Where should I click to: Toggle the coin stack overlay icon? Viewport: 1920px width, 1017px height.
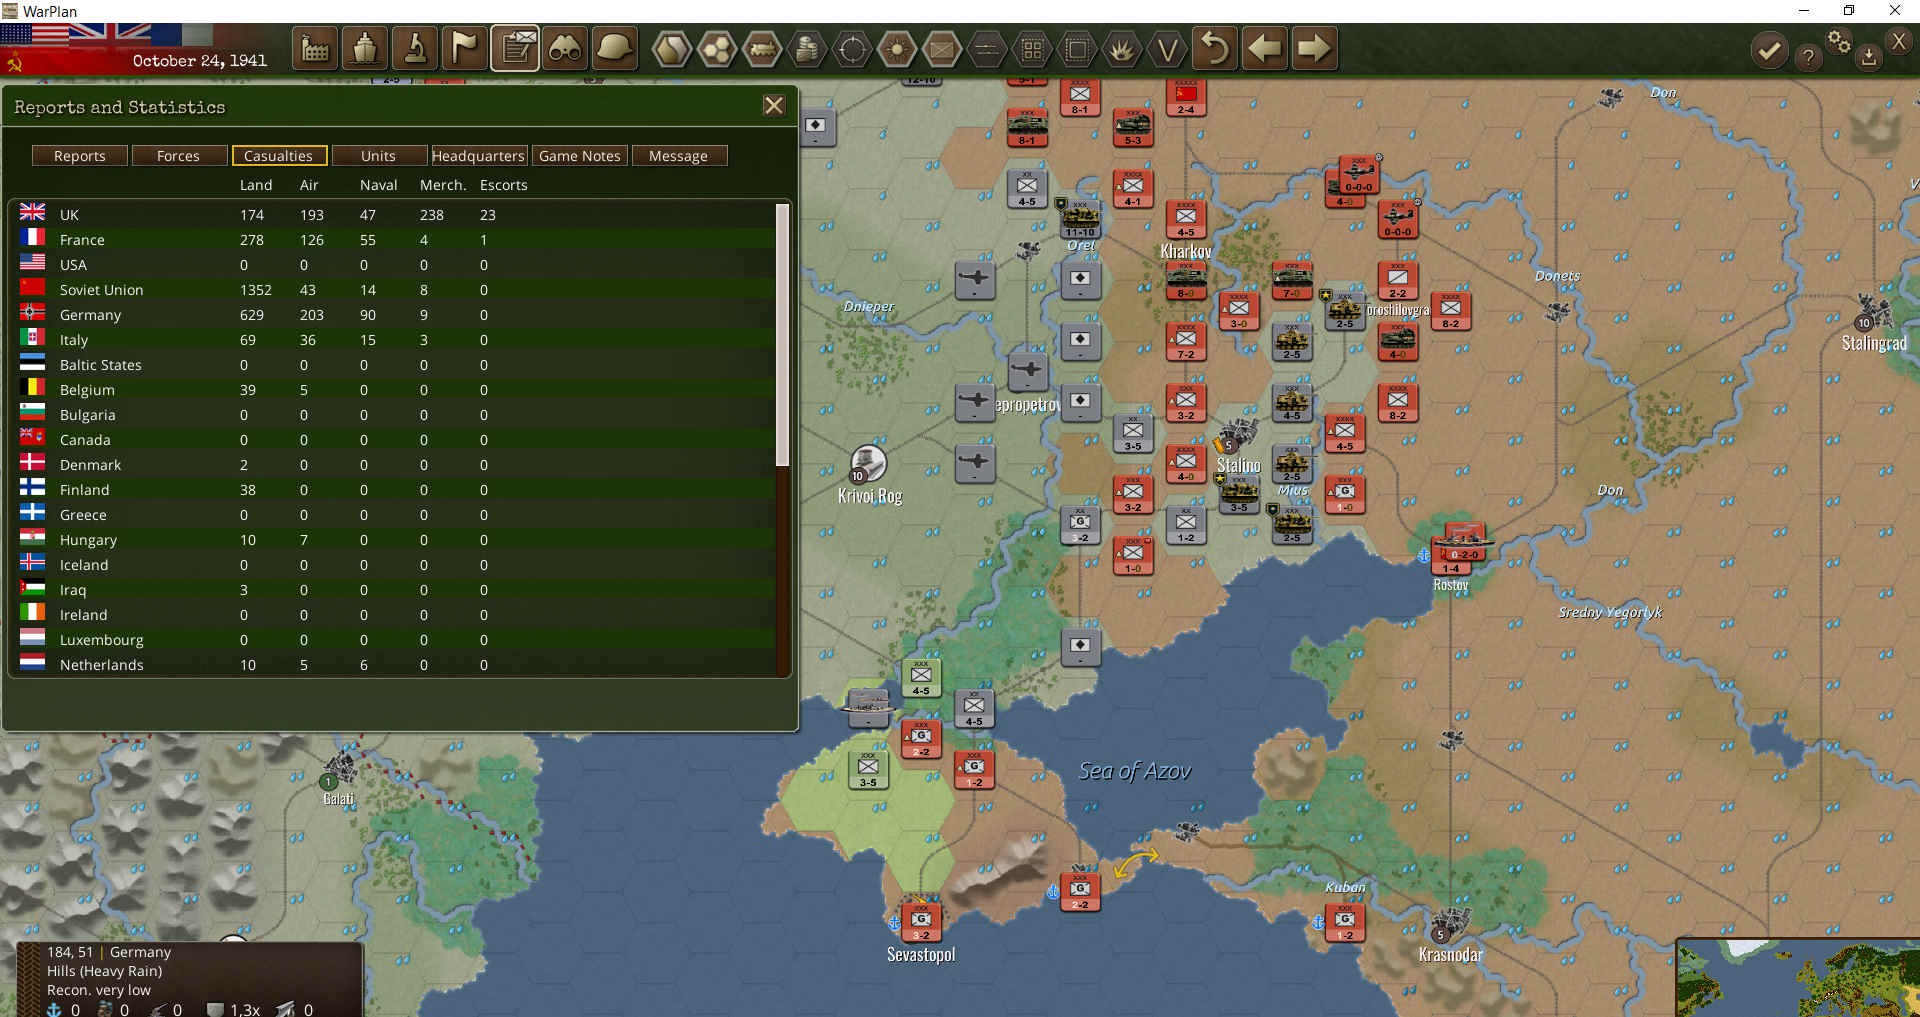point(807,49)
